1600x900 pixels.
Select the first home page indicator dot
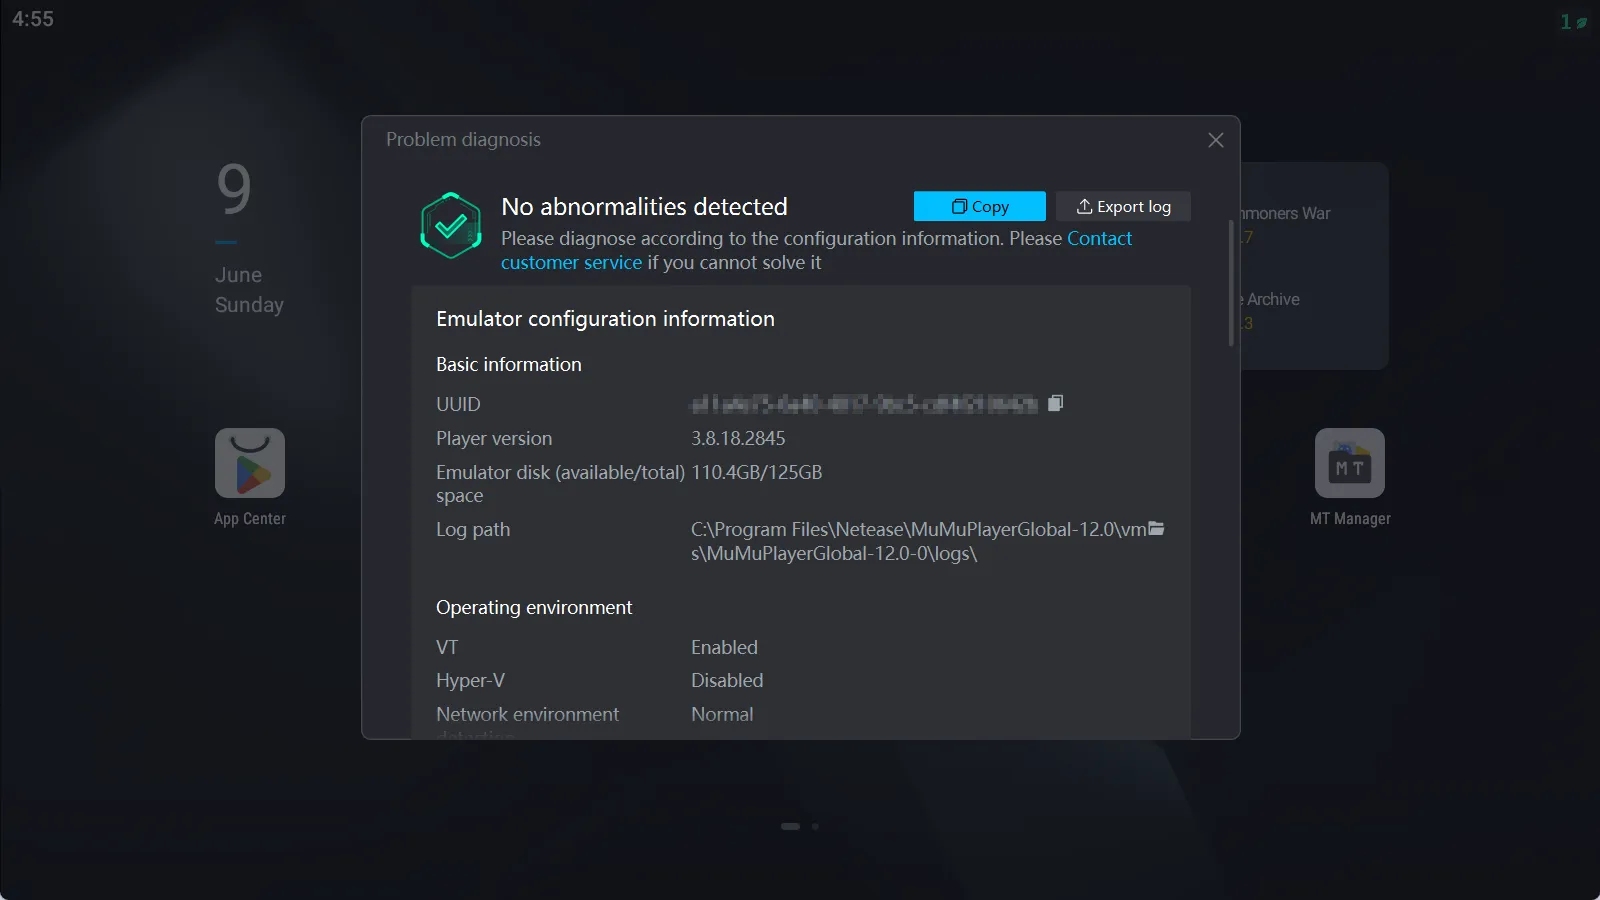click(790, 827)
